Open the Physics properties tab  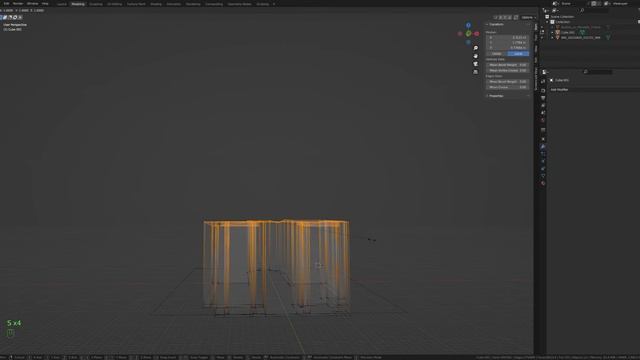click(x=543, y=161)
